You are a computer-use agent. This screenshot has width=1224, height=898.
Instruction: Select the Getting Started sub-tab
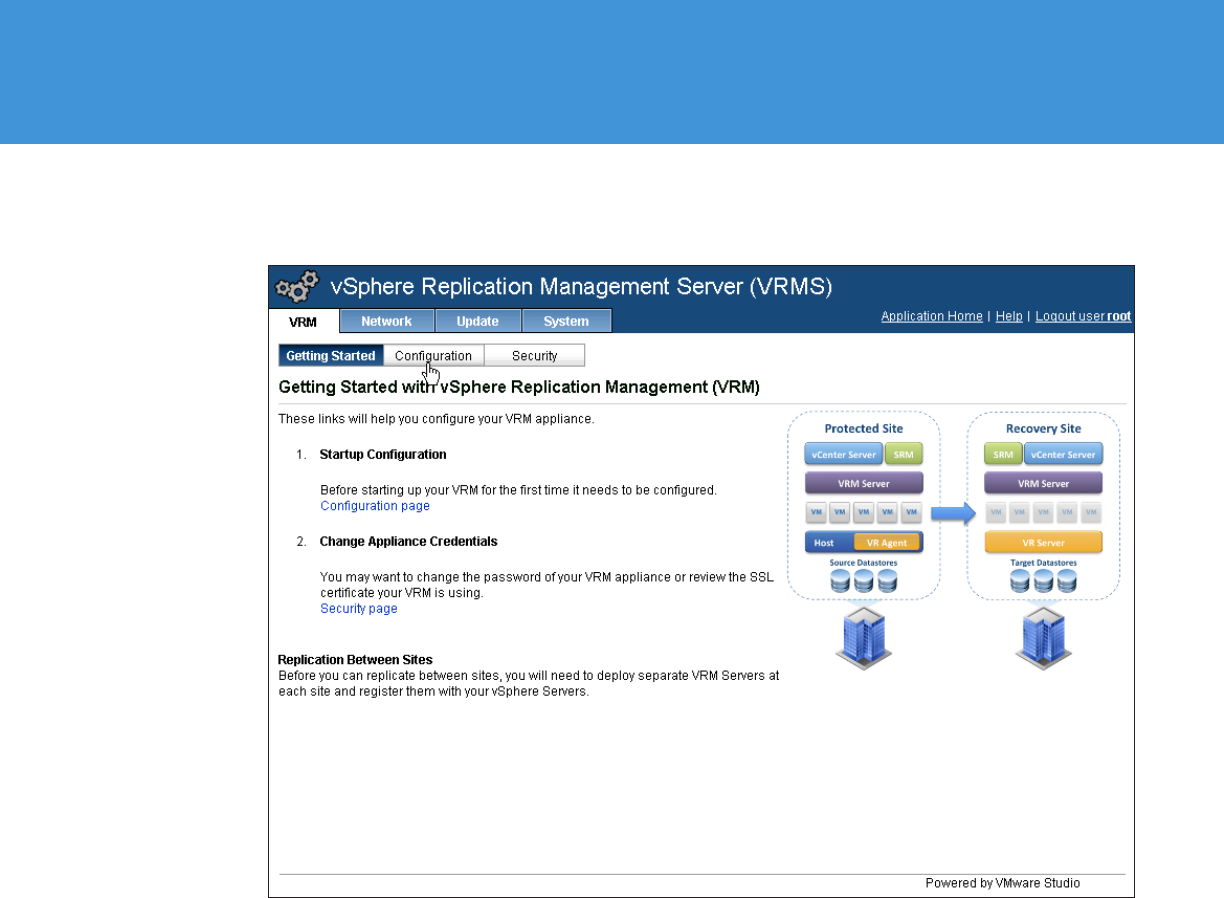coord(331,356)
